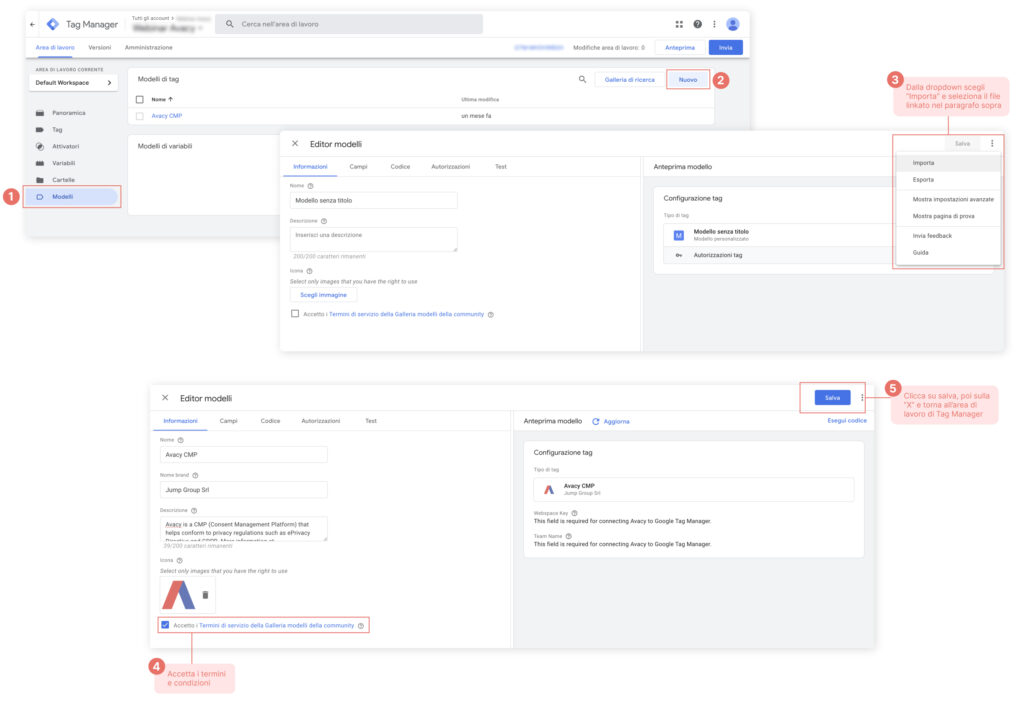The image size is (1024, 703).
Task: Open Modelli in the sidebar
Action: click(x=71, y=197)
